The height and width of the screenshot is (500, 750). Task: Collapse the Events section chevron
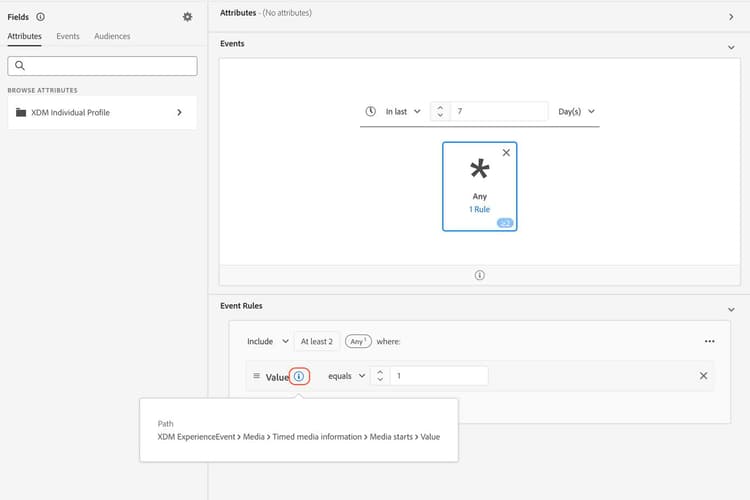pos(731,47)
